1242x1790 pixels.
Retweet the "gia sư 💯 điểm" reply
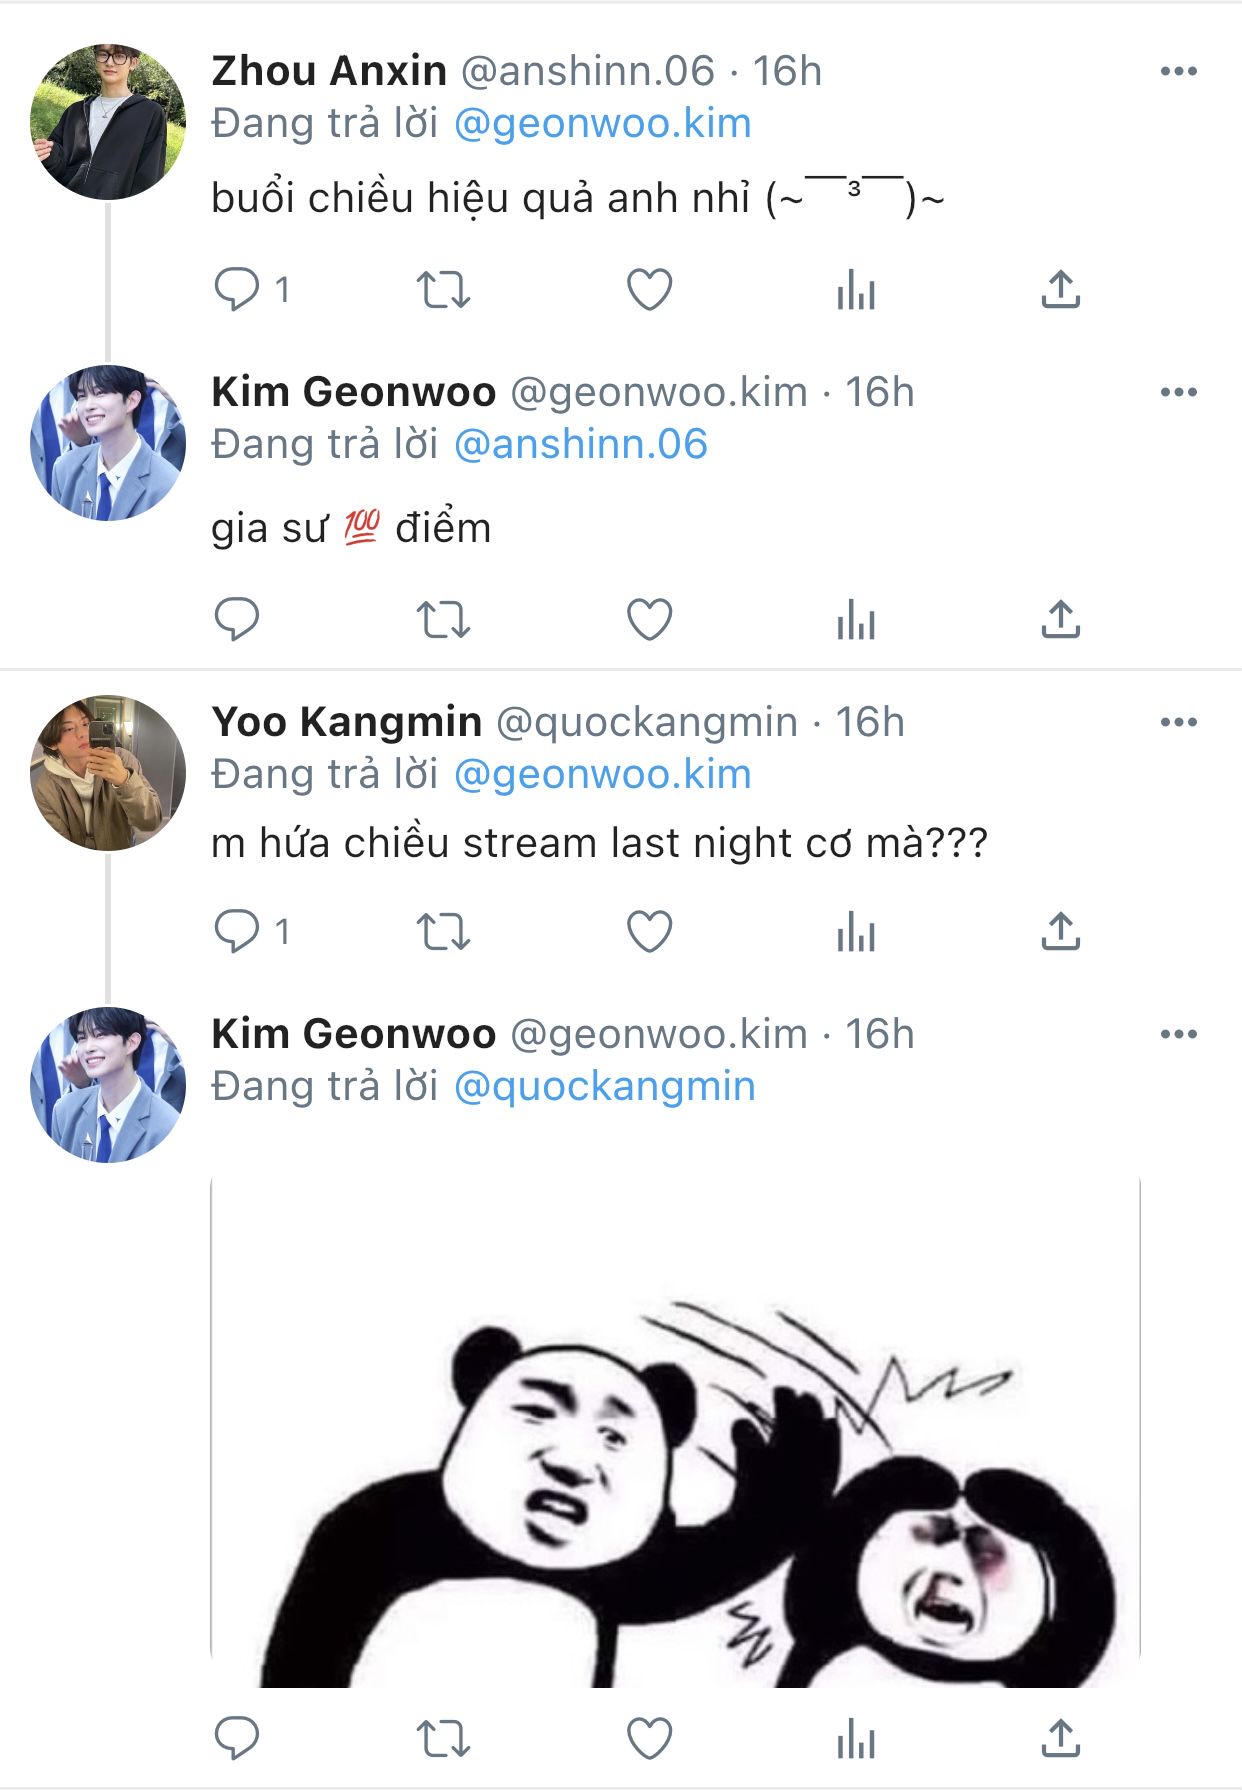443,620
